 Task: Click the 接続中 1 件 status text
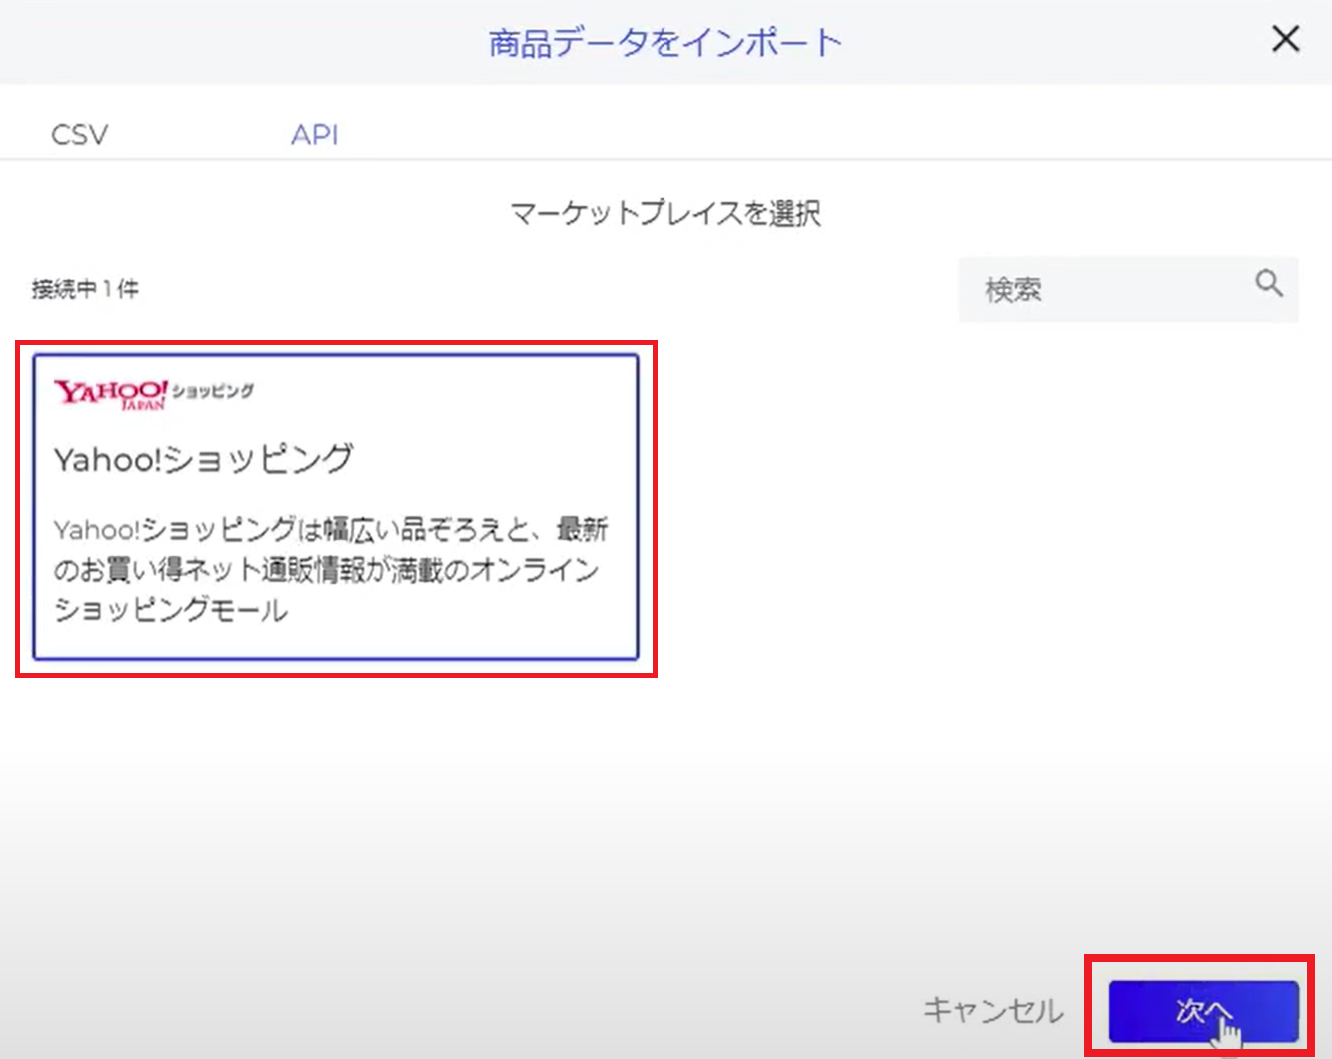pyautogui.click(x=85, y=289)
